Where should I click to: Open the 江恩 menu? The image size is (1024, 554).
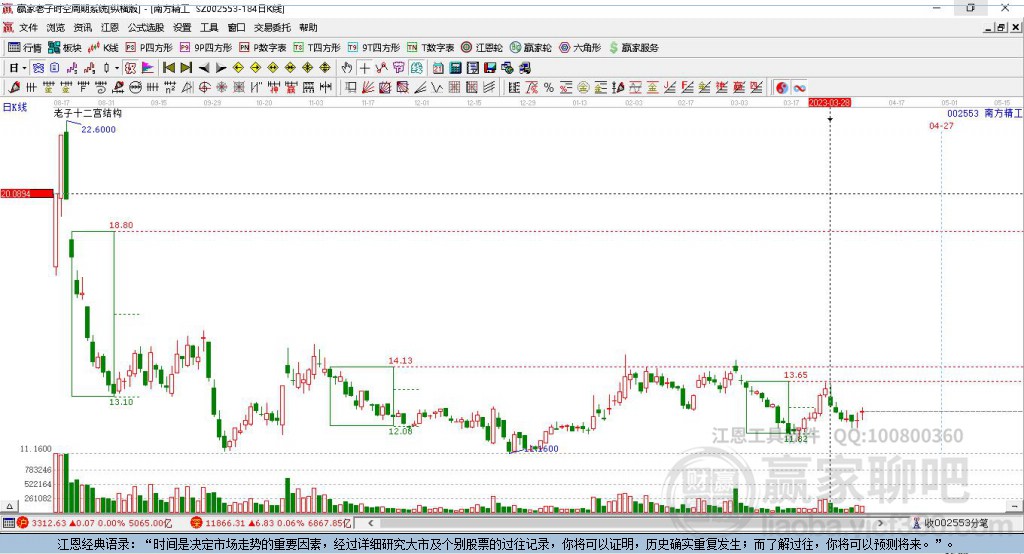pyautogui.click(x=110, y=27)
